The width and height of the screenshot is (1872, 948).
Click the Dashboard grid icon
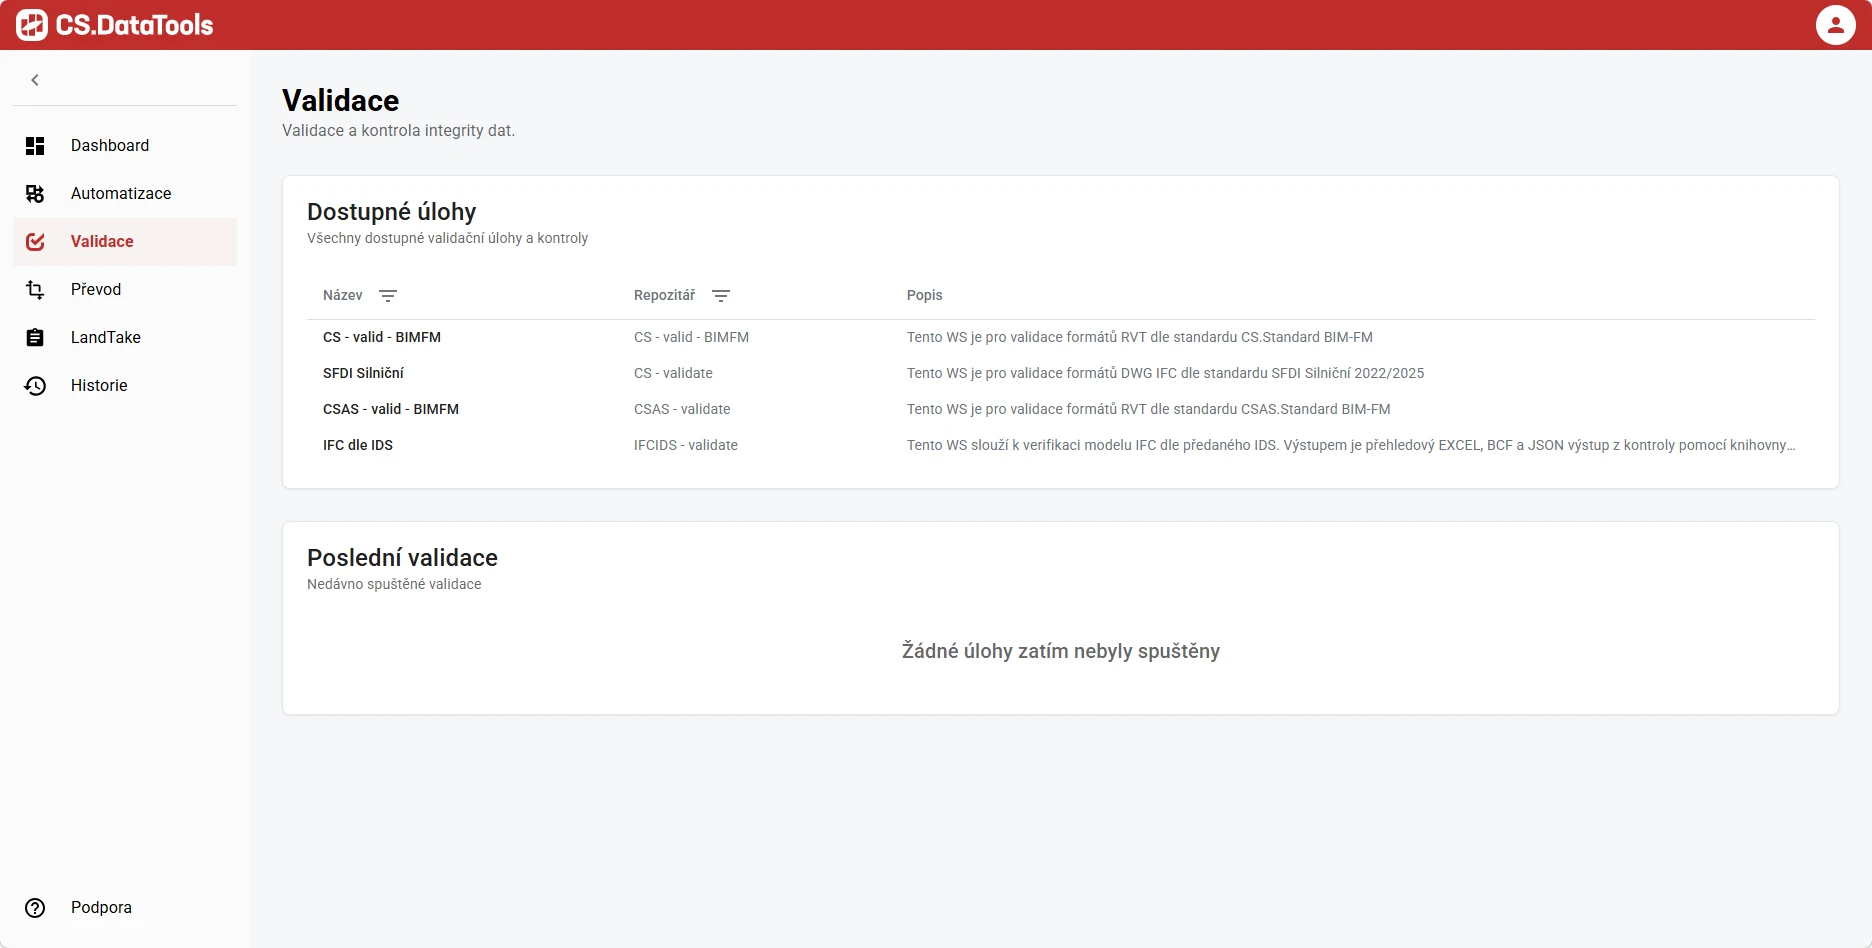(x=35, y=146)
